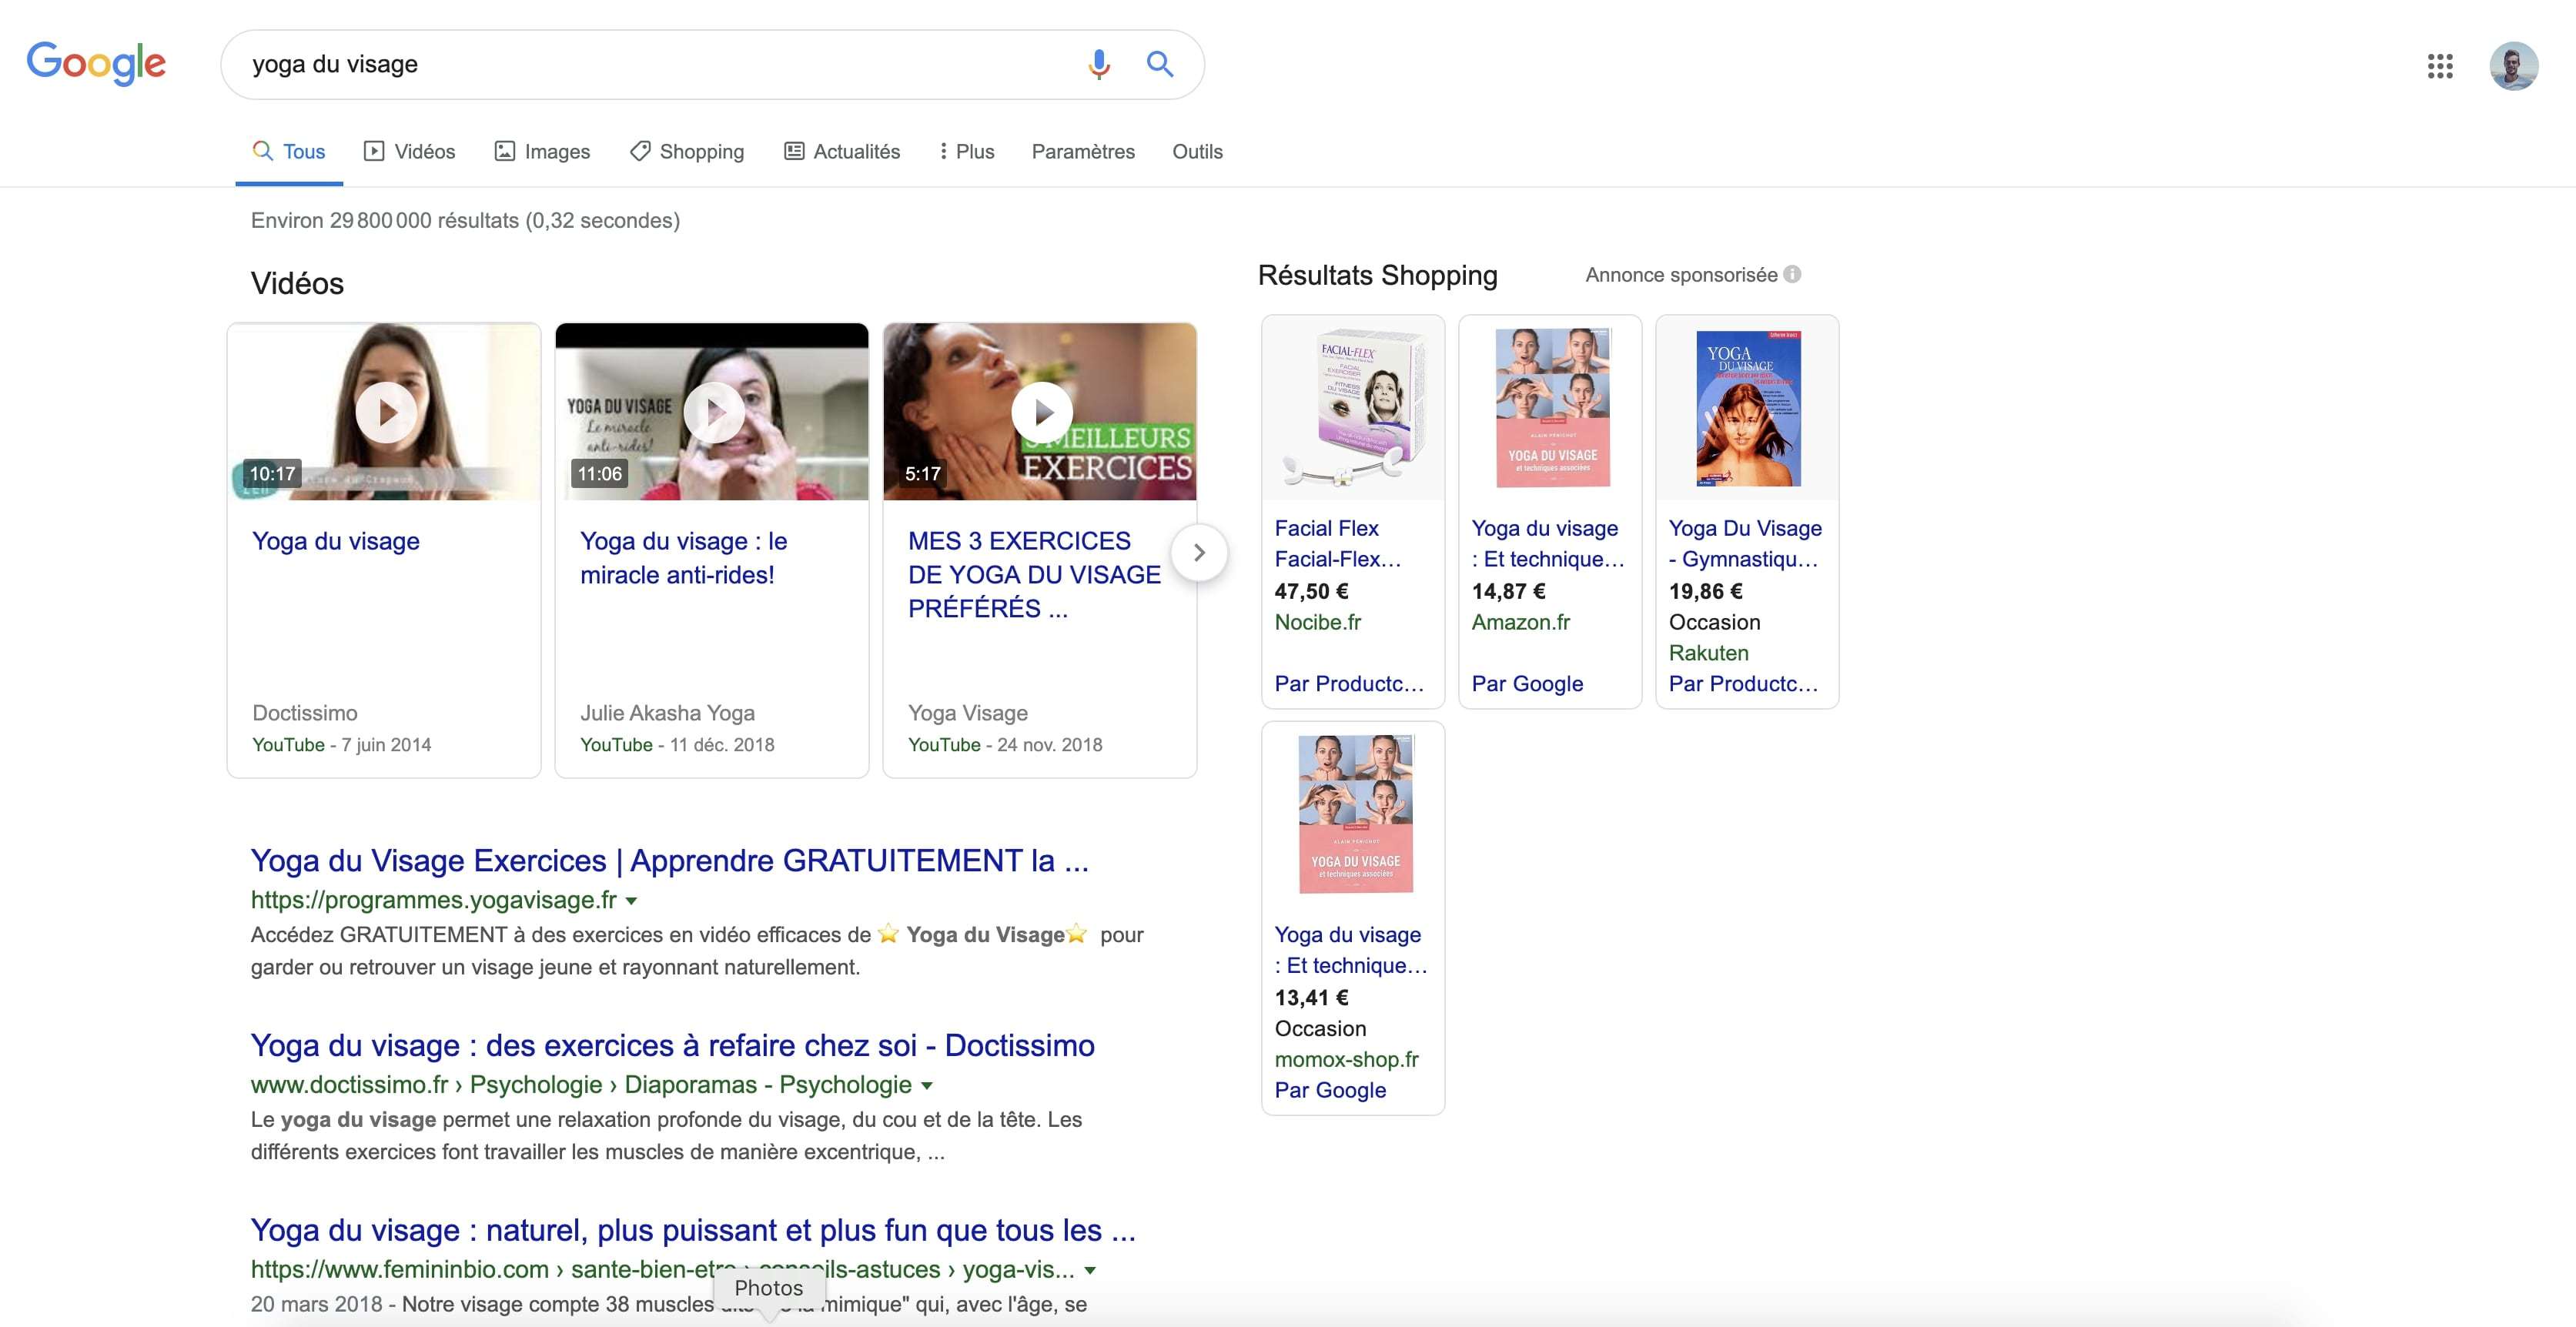Expand the Plus menu
The height and width of the screenshot is (1327, 2576).
coord(966,152)
